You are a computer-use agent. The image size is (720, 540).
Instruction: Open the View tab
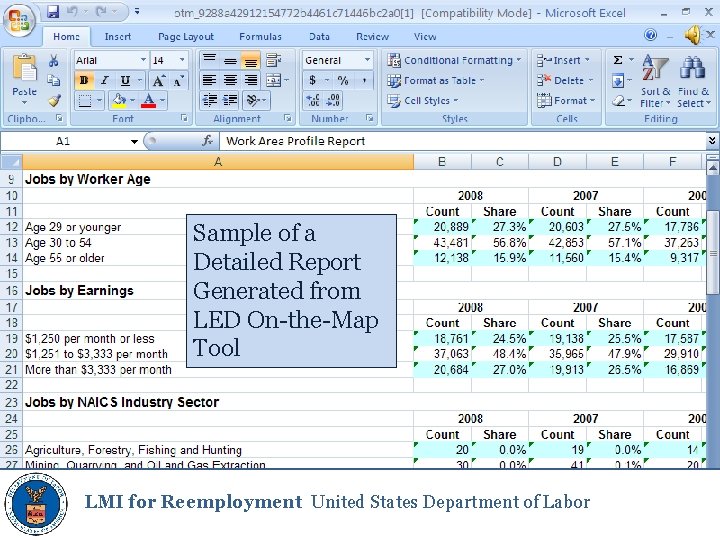point(425,36)
